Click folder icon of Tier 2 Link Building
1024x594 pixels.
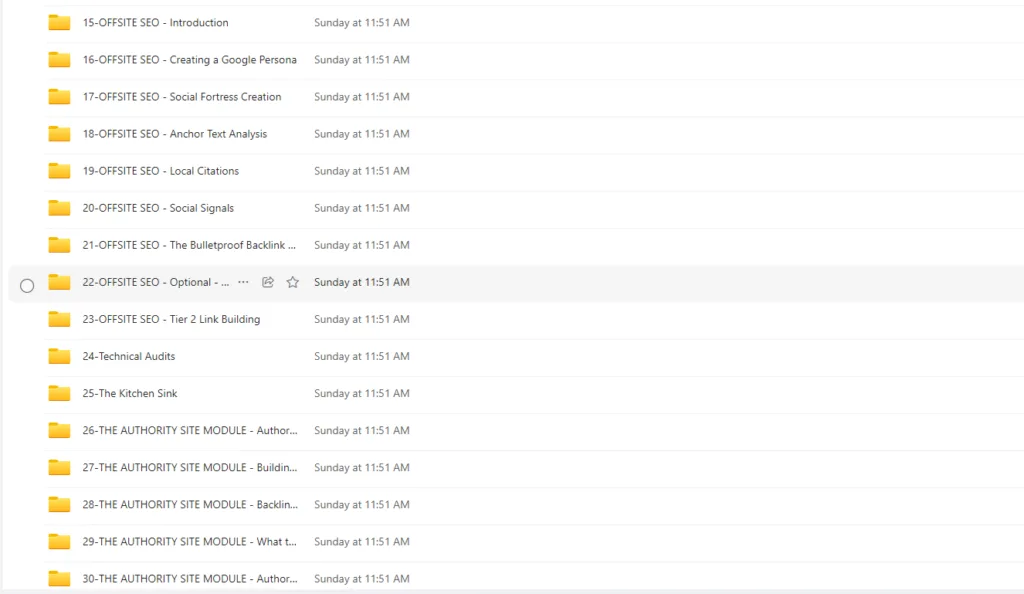click(59, 319)
